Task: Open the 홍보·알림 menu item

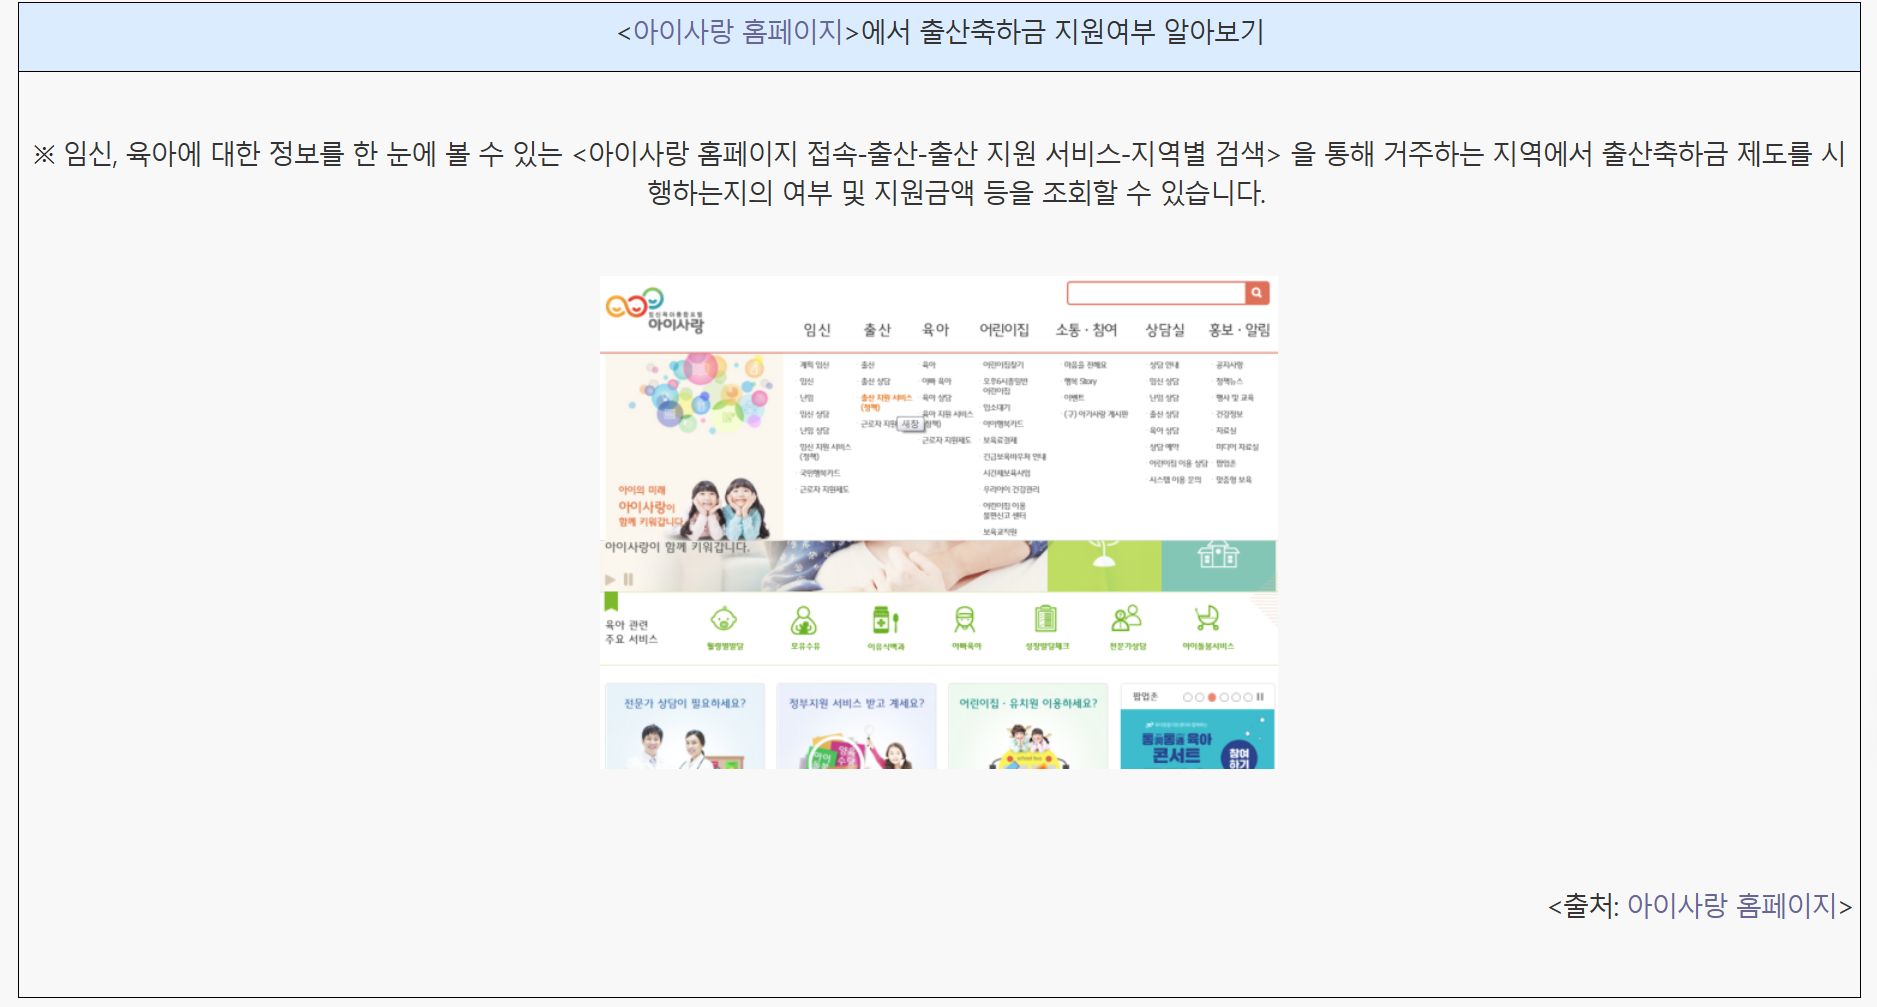Action: [1241, 329]
